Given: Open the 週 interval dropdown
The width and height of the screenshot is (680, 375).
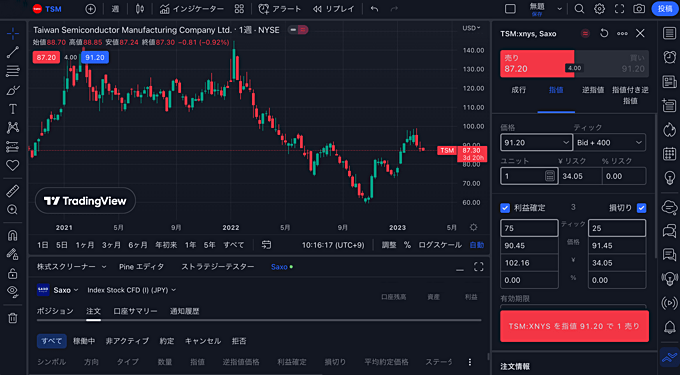Looking at the screenshot, I should 115,9.
